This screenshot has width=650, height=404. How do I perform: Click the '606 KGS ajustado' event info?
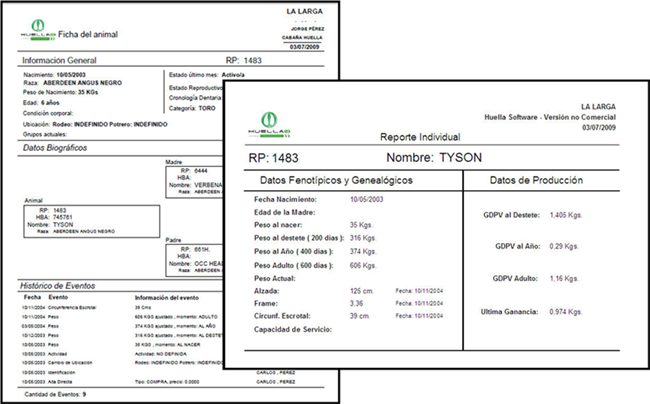point(176,317)
